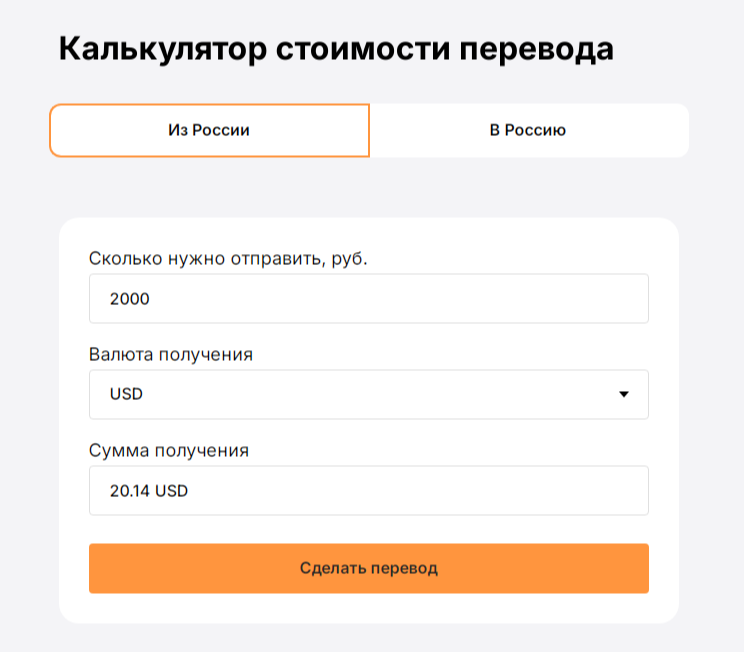This screenshot has width=744, height=652.
Task: Select the «В Россию» transfer direction
Action: 528,130
